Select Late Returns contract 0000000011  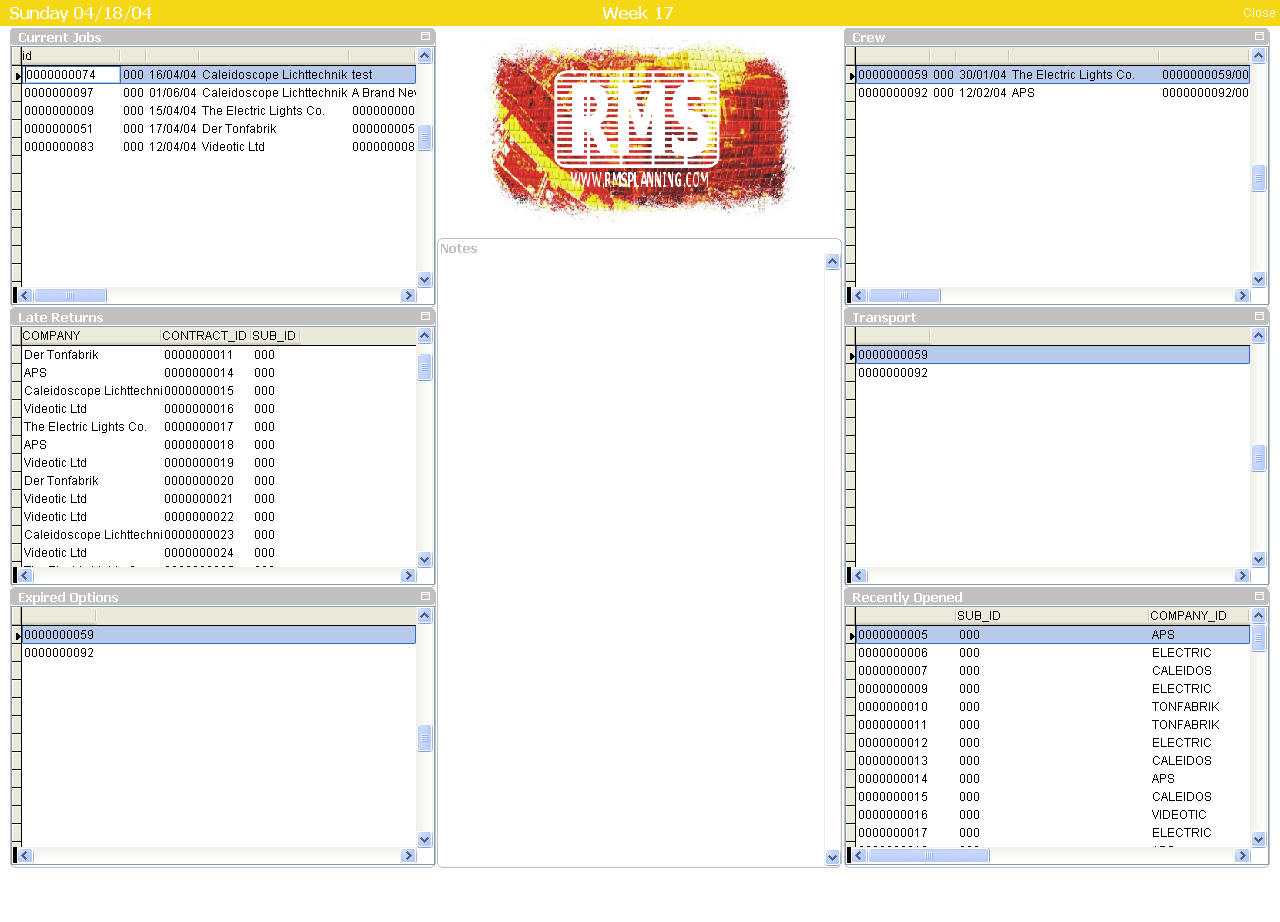point(219,355)
